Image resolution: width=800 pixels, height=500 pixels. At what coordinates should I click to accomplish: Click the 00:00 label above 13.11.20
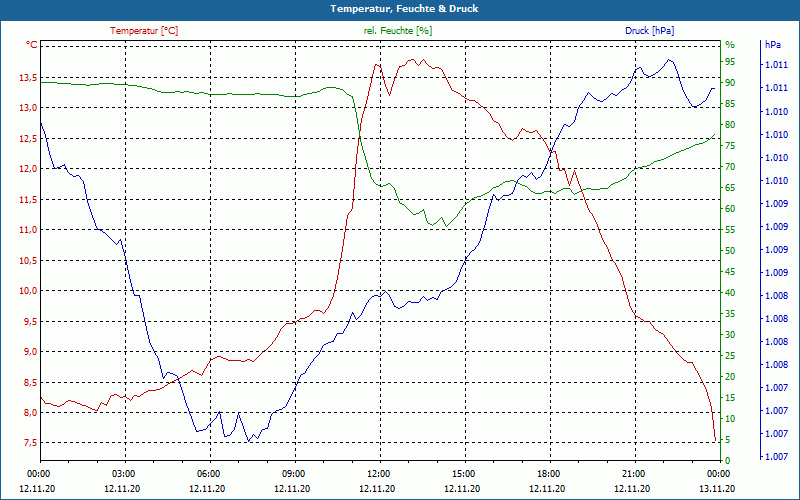718,473
